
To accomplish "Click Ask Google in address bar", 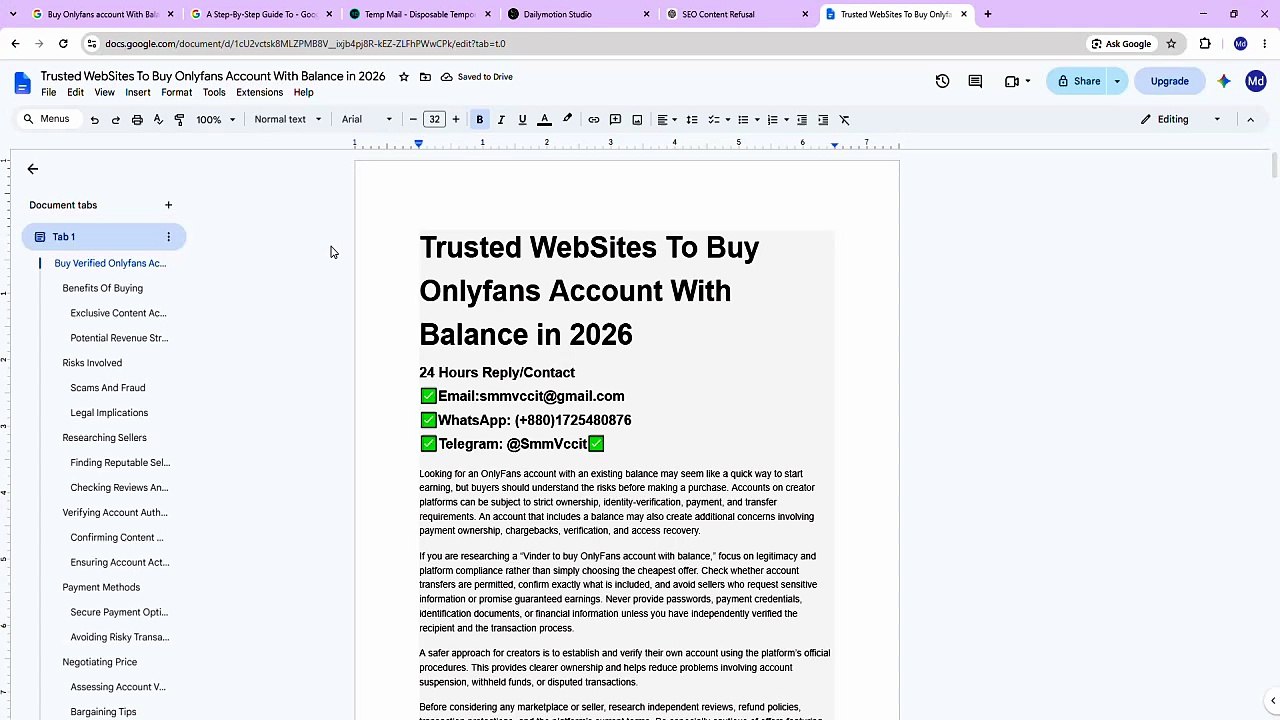I will click(x=1121, y=44).
